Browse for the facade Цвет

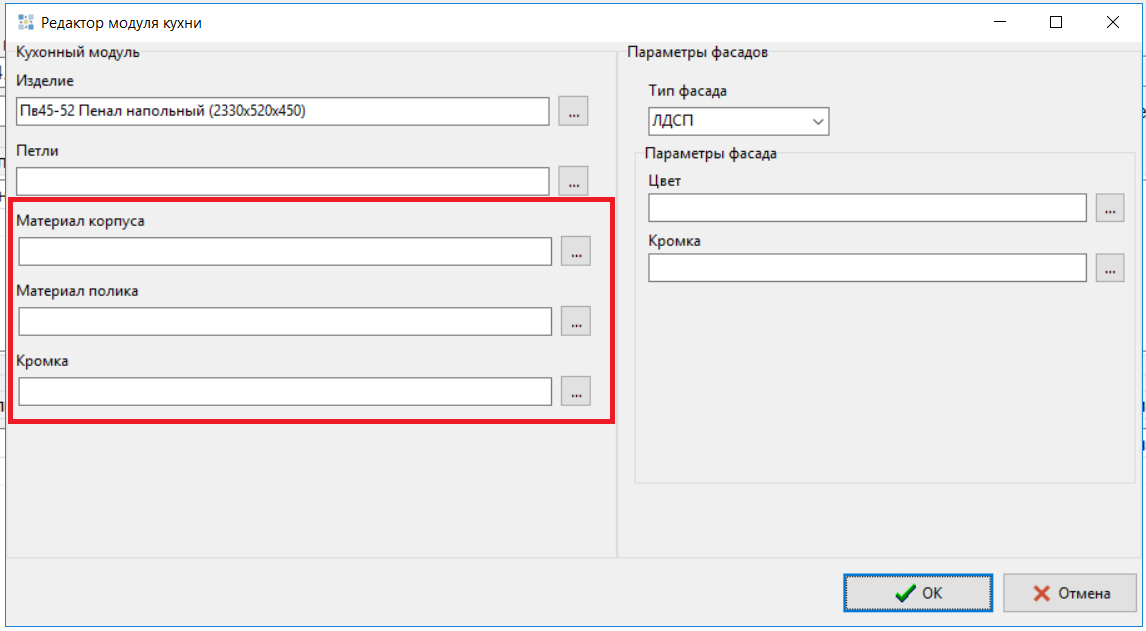click(1109, 208)
